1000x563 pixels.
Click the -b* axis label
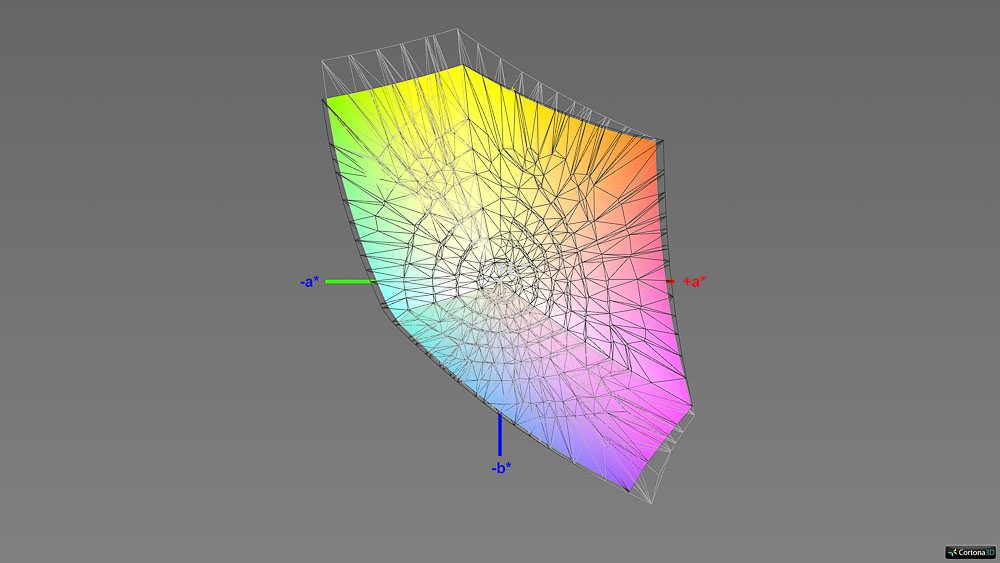(501, 468)
